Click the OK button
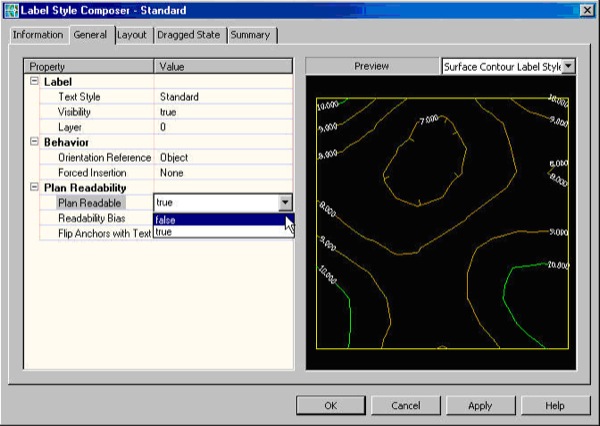Viewport: 600px width, 426px height. point(331,406)
